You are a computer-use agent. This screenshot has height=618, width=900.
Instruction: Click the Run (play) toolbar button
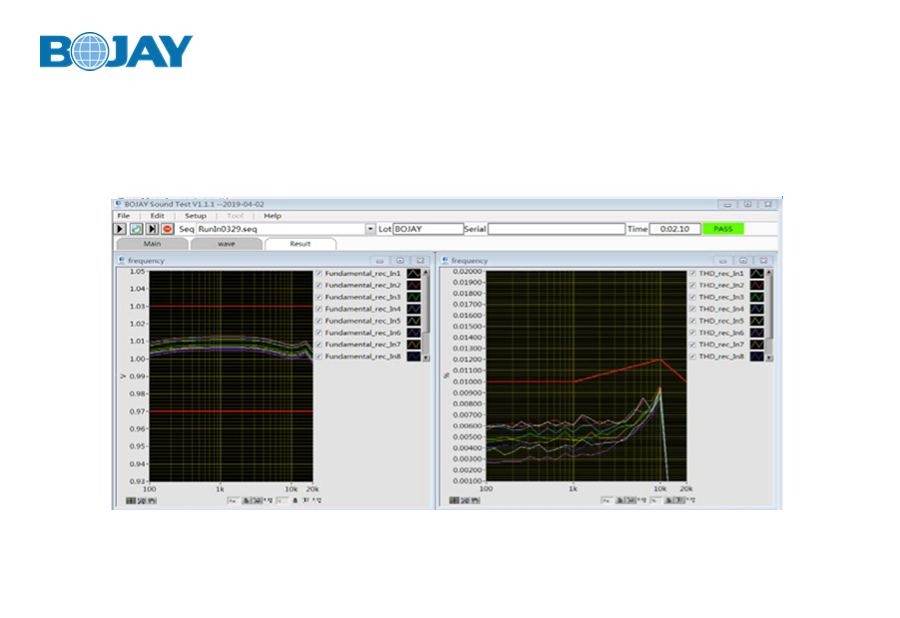pyautogui.click(x=120, y=229)
